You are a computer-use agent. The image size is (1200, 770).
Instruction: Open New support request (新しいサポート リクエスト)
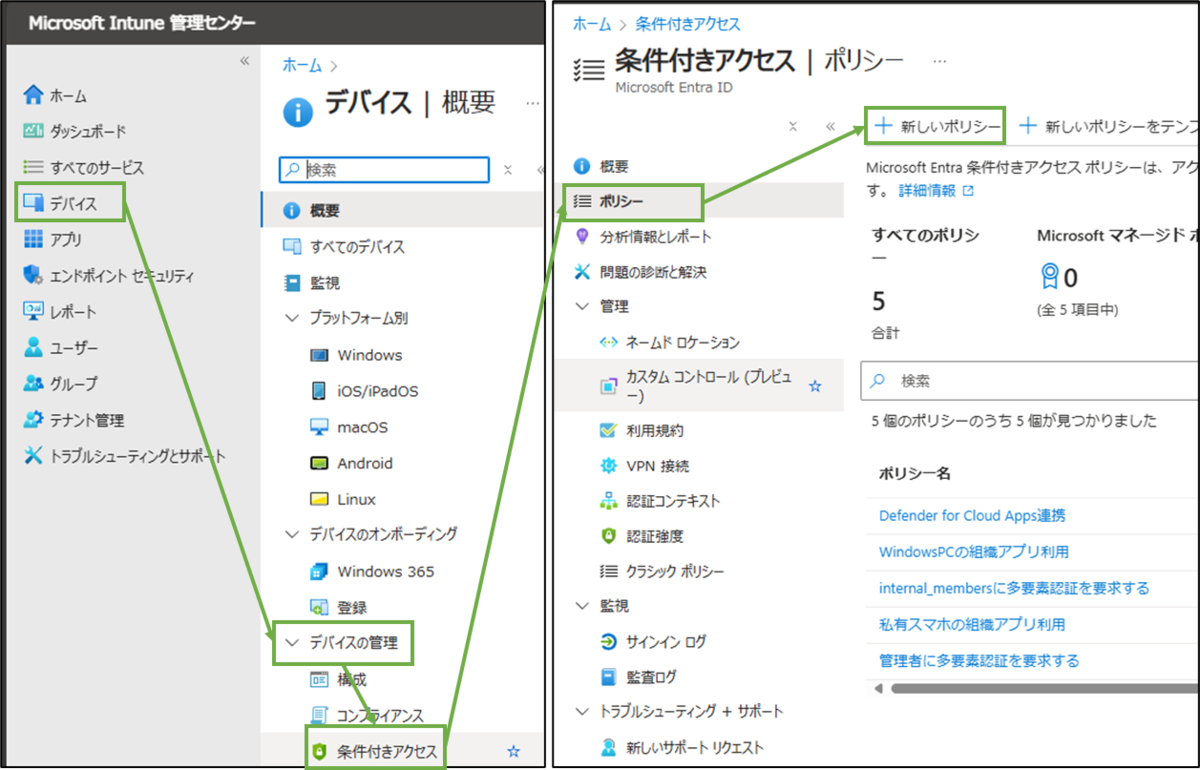[681, 747]
